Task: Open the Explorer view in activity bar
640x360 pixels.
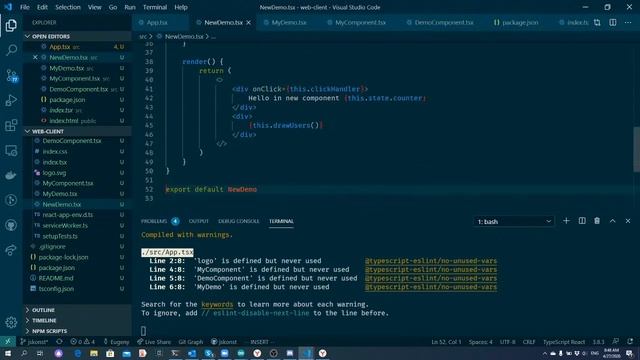Action: point(11,25)
